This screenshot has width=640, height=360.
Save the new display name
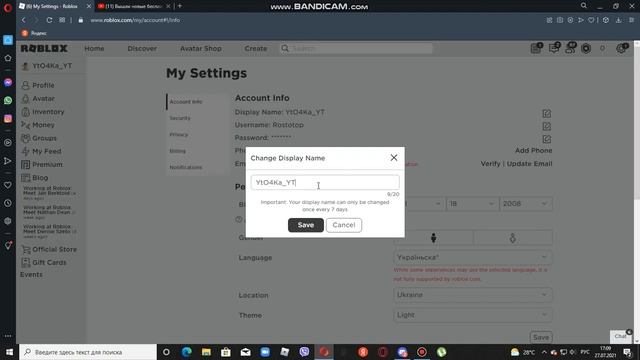click(306, 225)
